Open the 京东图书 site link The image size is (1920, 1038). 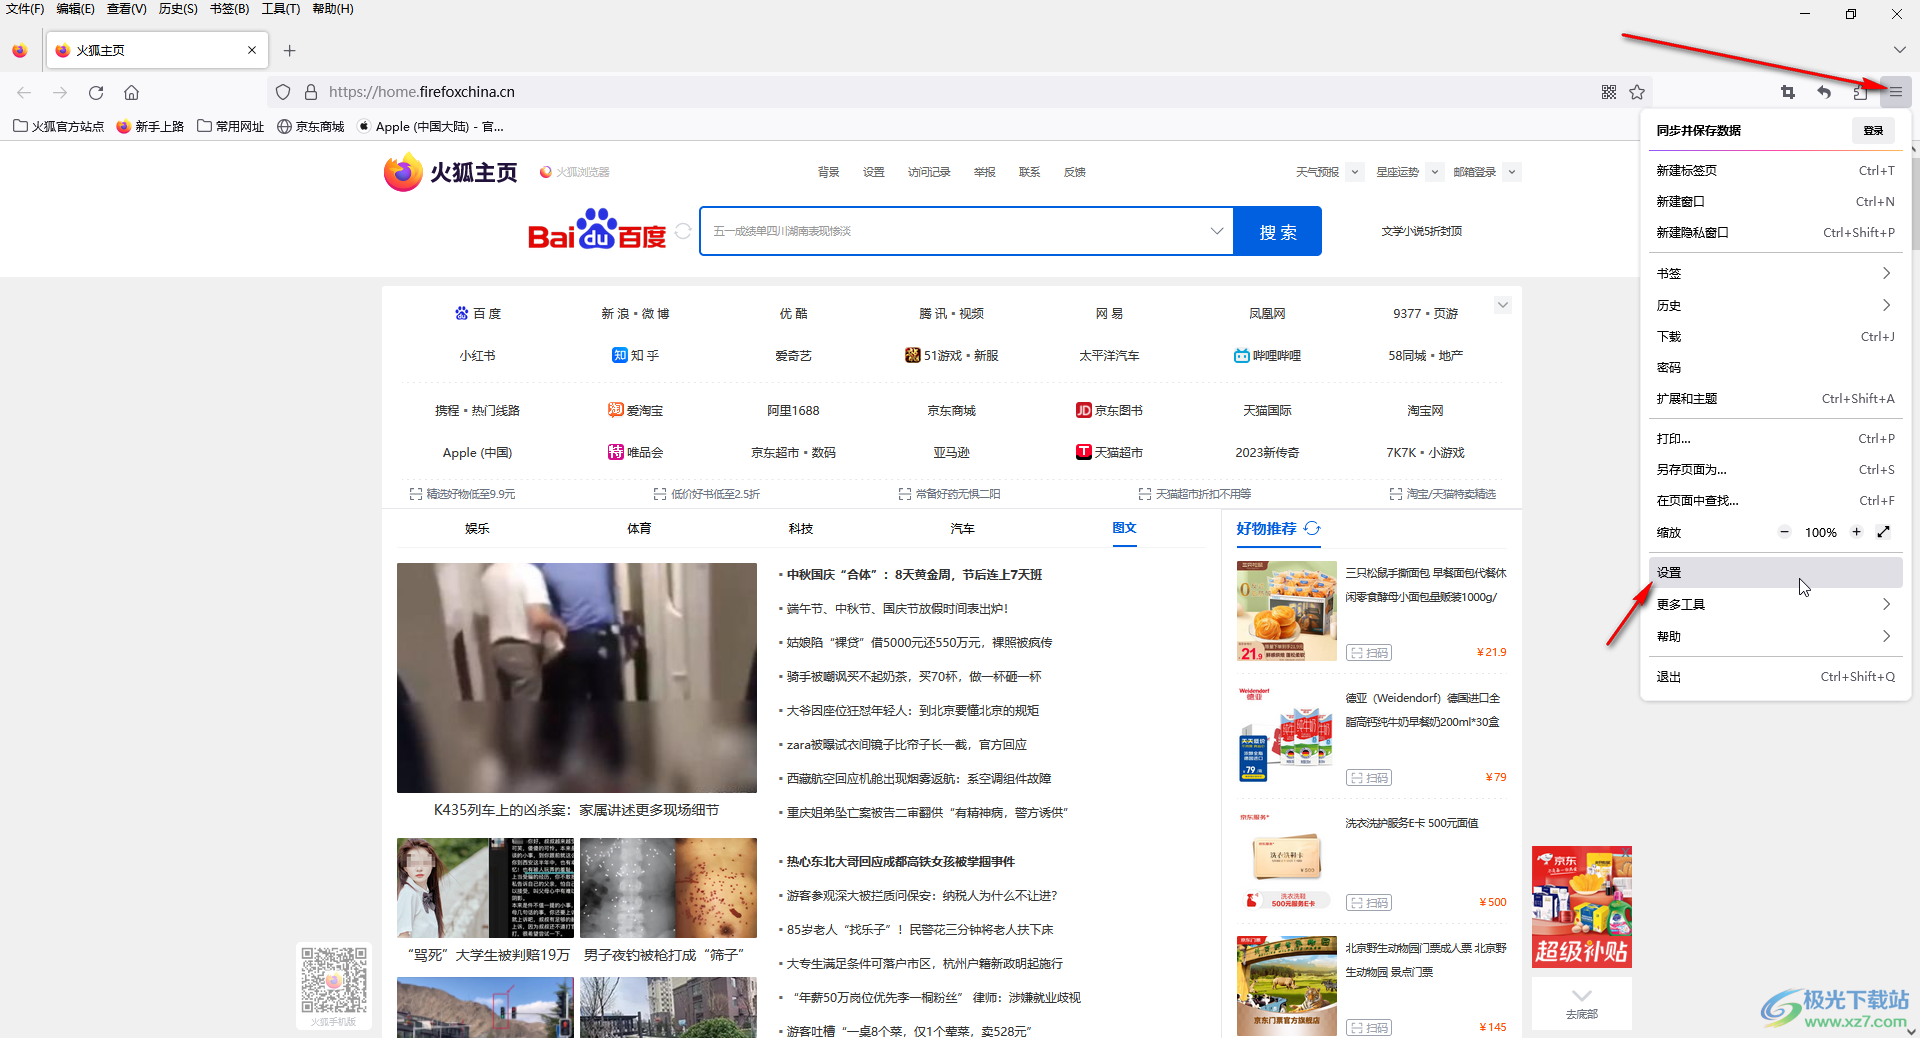pos(1109,410)
